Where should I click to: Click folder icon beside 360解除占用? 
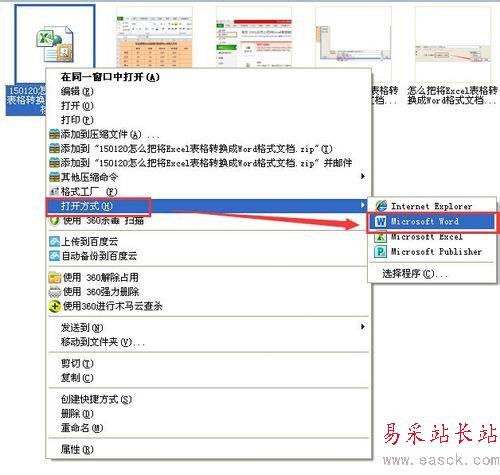[x=55, y=277]
